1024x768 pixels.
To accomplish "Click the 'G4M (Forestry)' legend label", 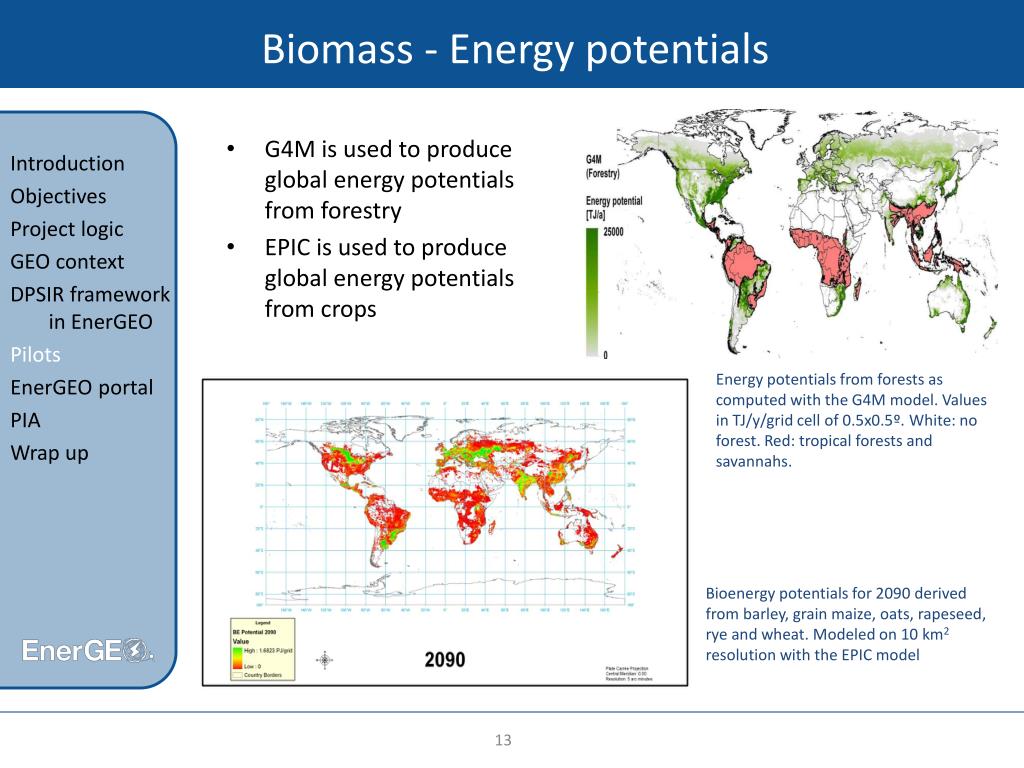I will click(x=602, y=167).
